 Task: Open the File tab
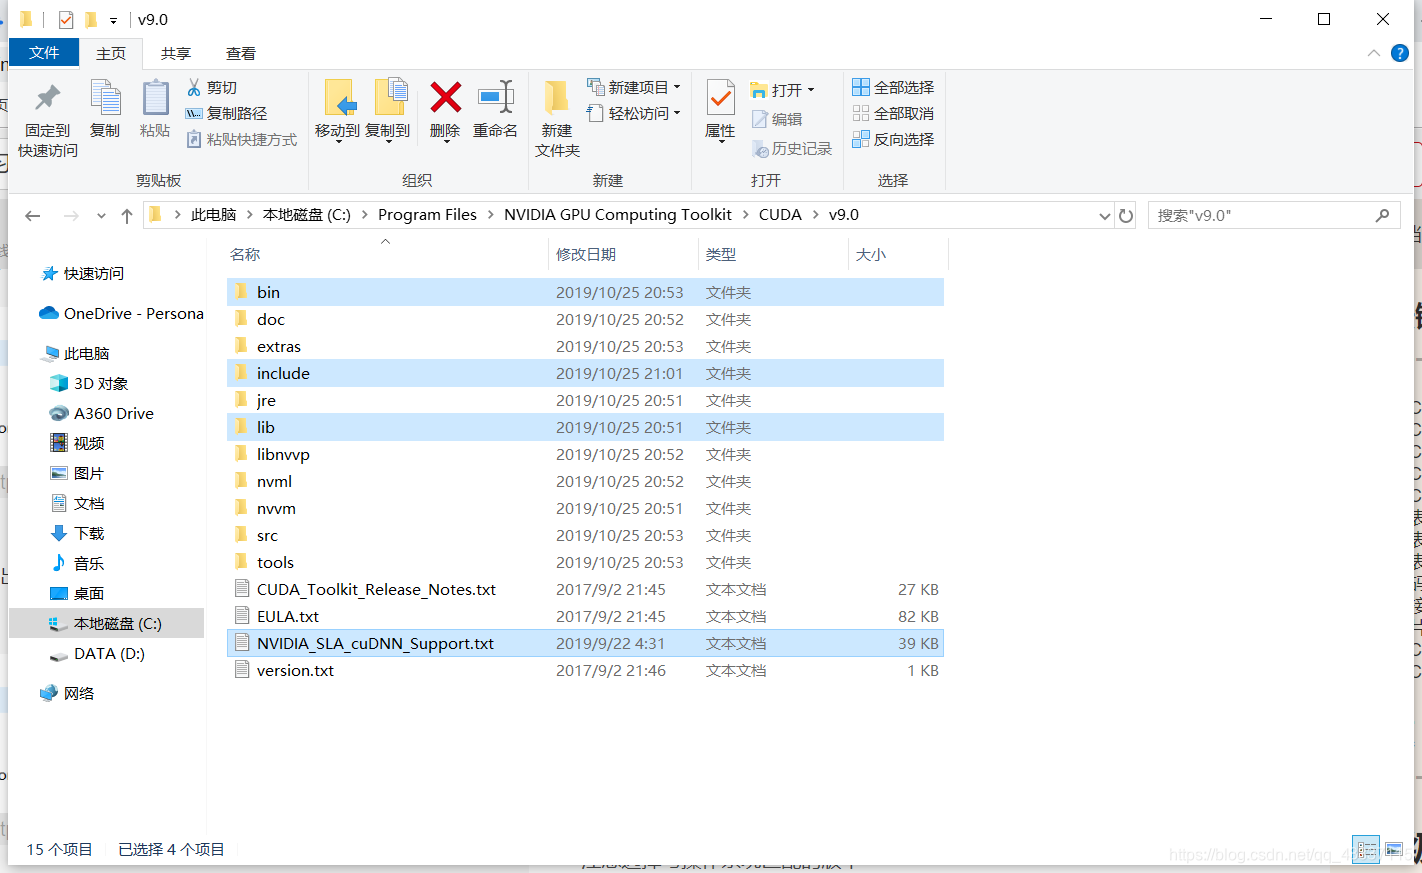(x=44, y=53)
